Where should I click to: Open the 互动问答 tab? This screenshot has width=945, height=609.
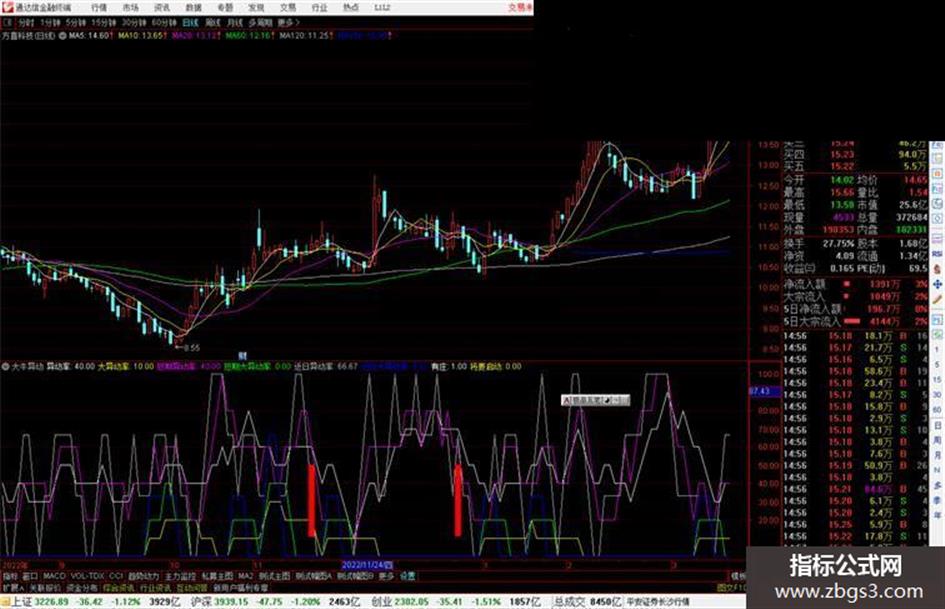click(192, 587)
